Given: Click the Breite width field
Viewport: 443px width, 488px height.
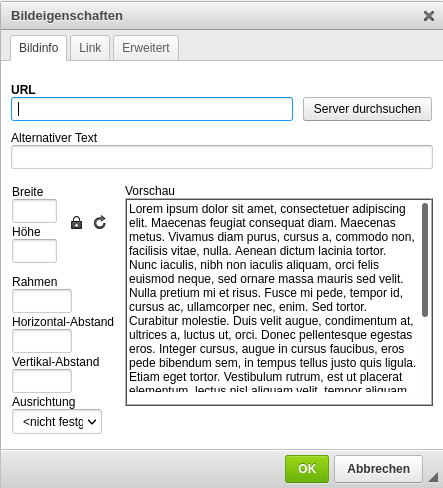Looking at the screenshot, I should click(x=34, y=211).
